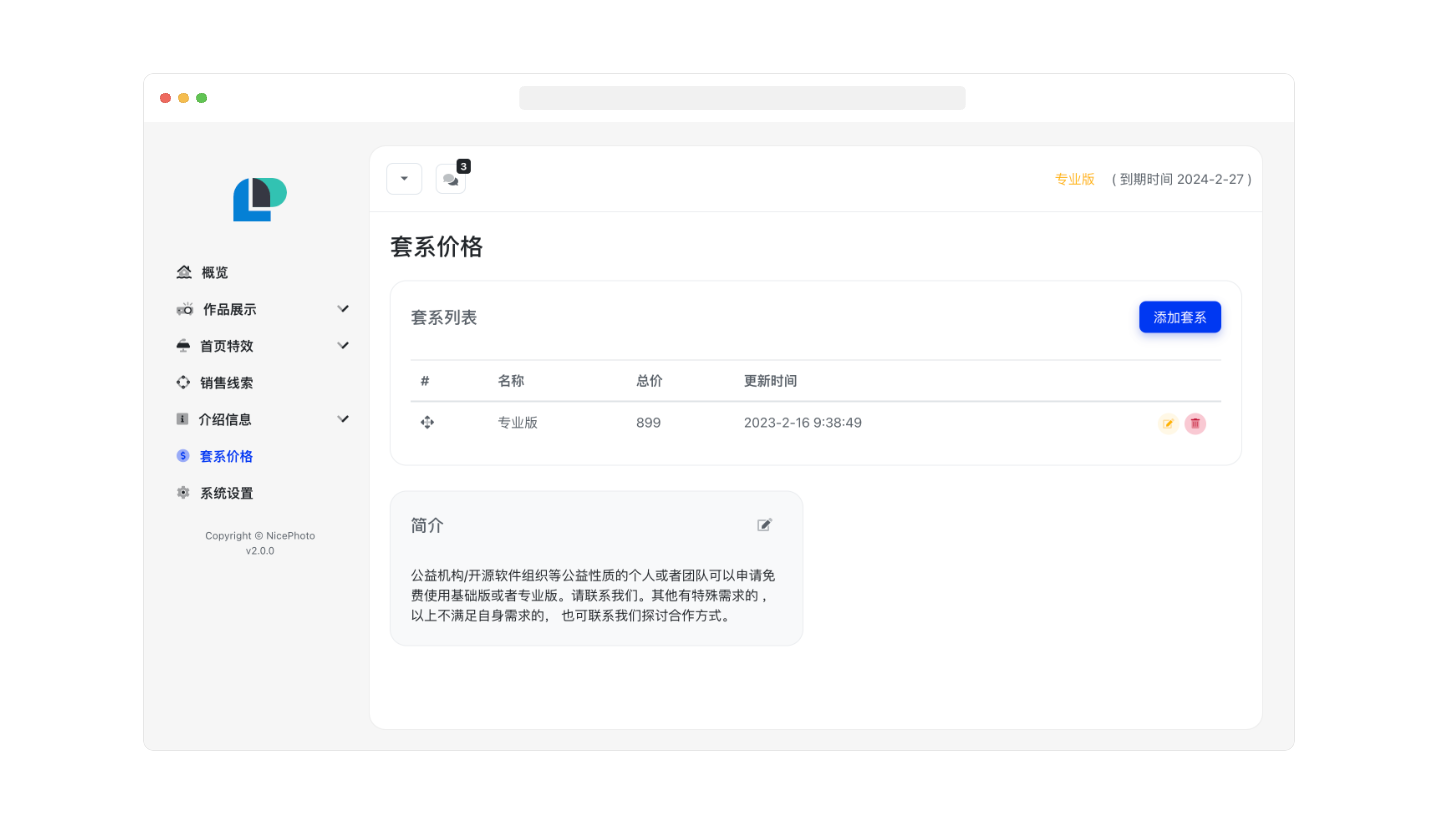Edit the 简介 card content
The width and height of the screenshot is (1438, 829).
[x=765, y=525]
